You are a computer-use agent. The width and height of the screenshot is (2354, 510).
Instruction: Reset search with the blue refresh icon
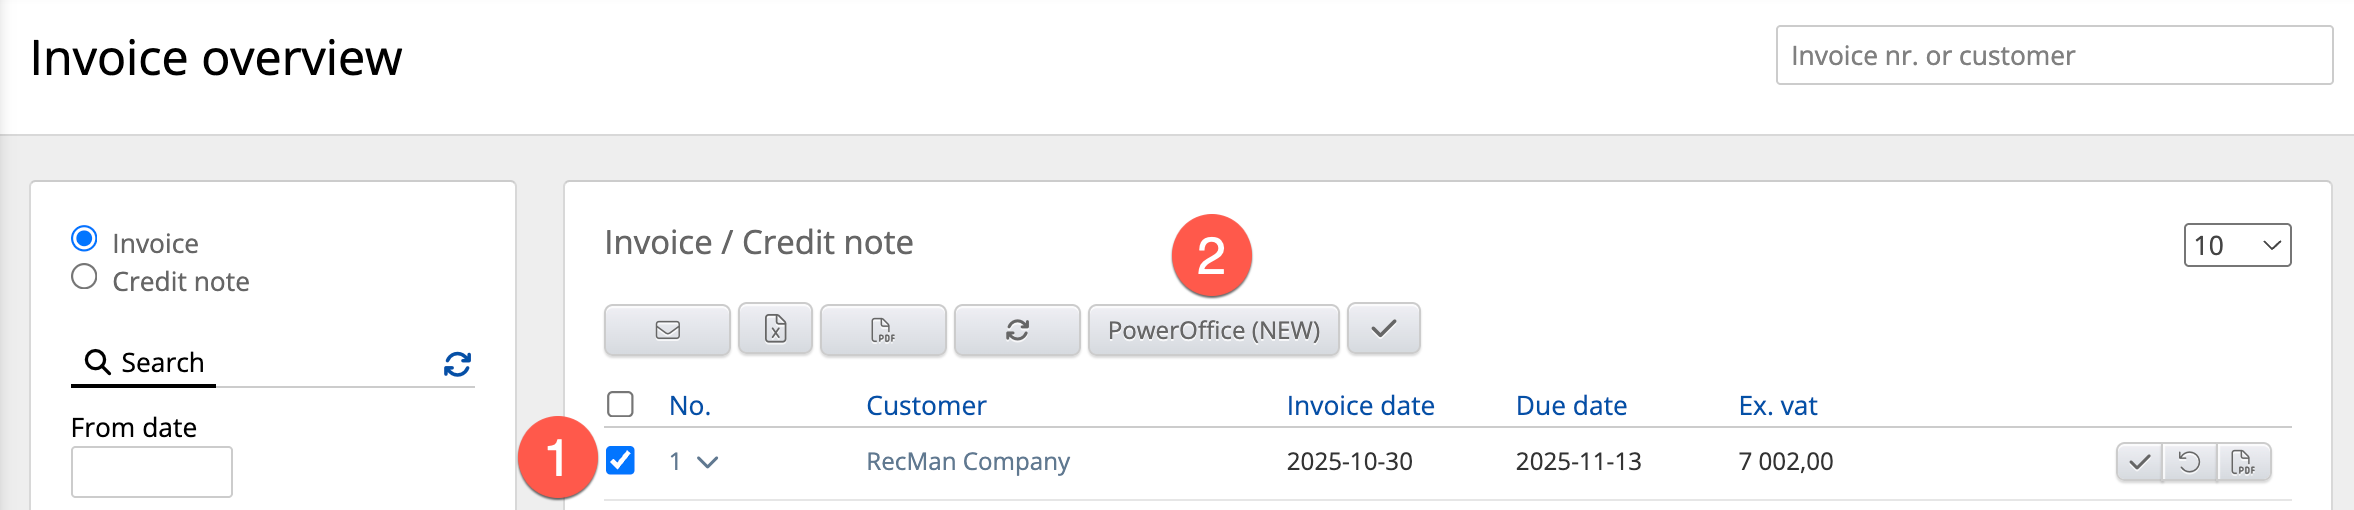pos(457,364)
